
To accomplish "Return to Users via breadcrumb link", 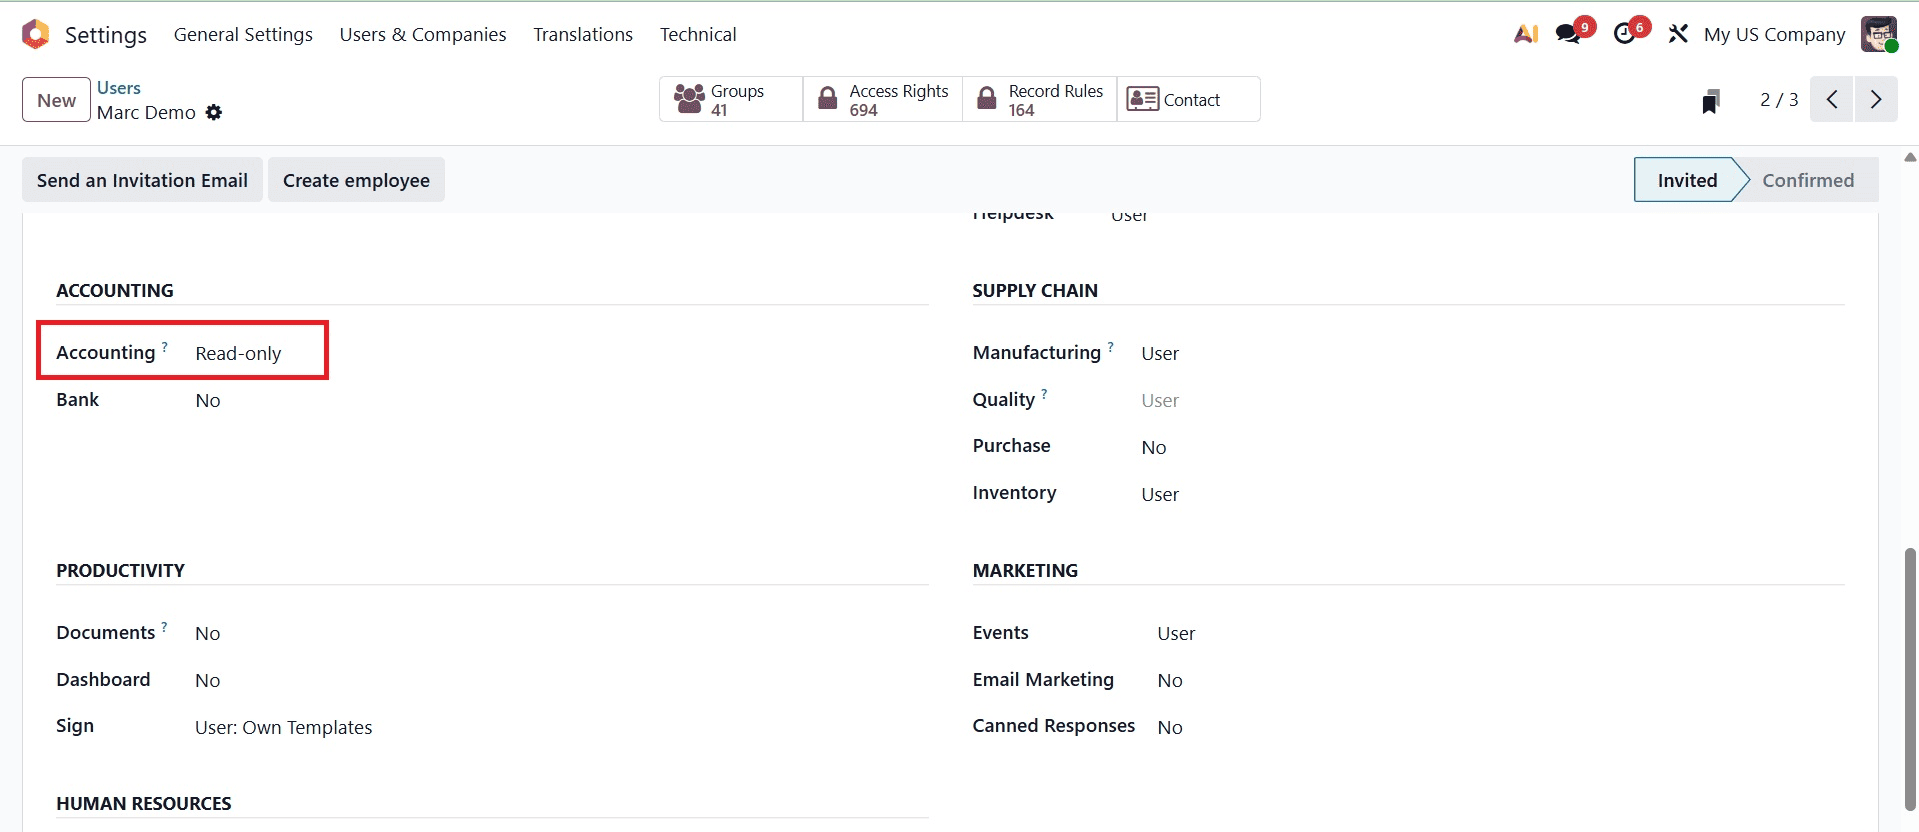I will coord(119,88).
